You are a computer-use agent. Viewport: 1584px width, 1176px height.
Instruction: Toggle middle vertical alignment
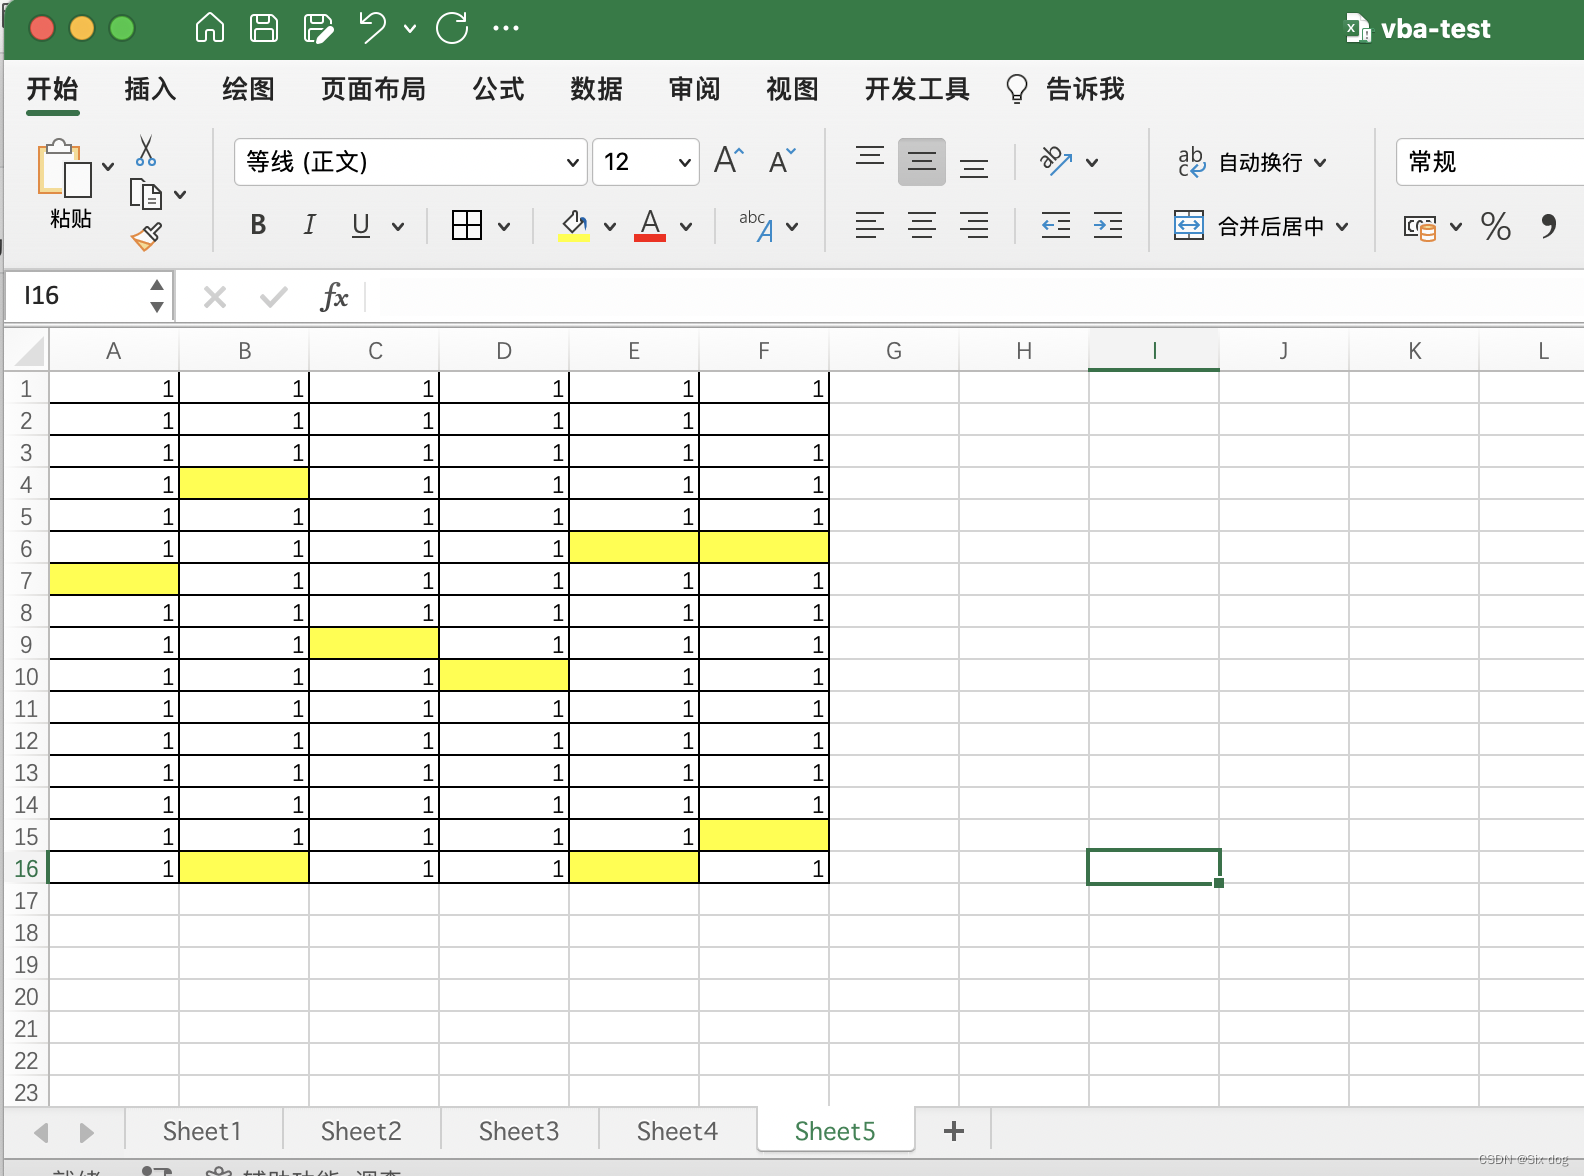[x=922, y=162]
